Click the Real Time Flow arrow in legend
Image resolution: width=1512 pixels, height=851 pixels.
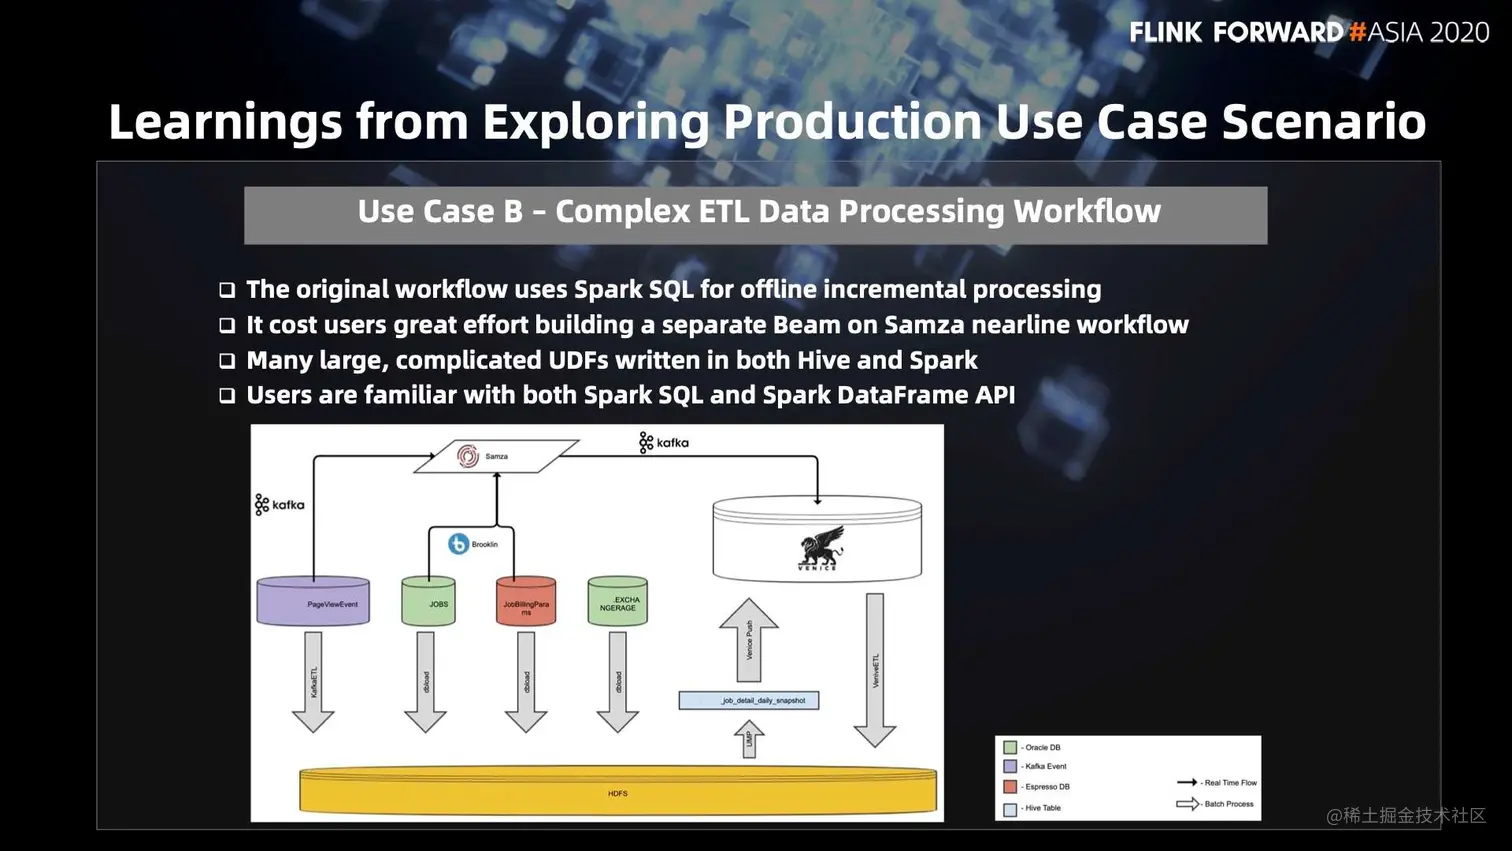click(1187, 782)
